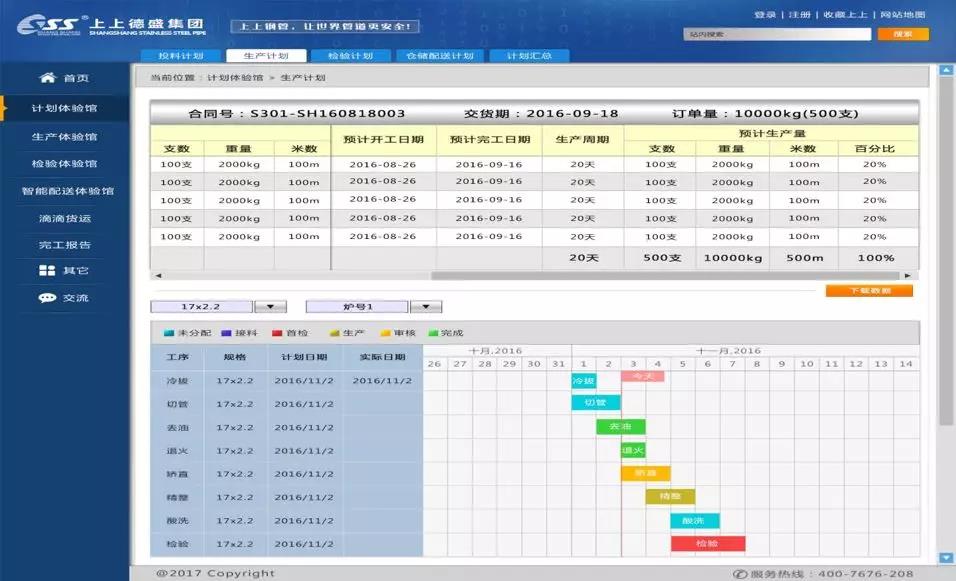956x581 pixels.
Task: Click the 交流 speech bubble icon
Action: click(x=46, y=296)
